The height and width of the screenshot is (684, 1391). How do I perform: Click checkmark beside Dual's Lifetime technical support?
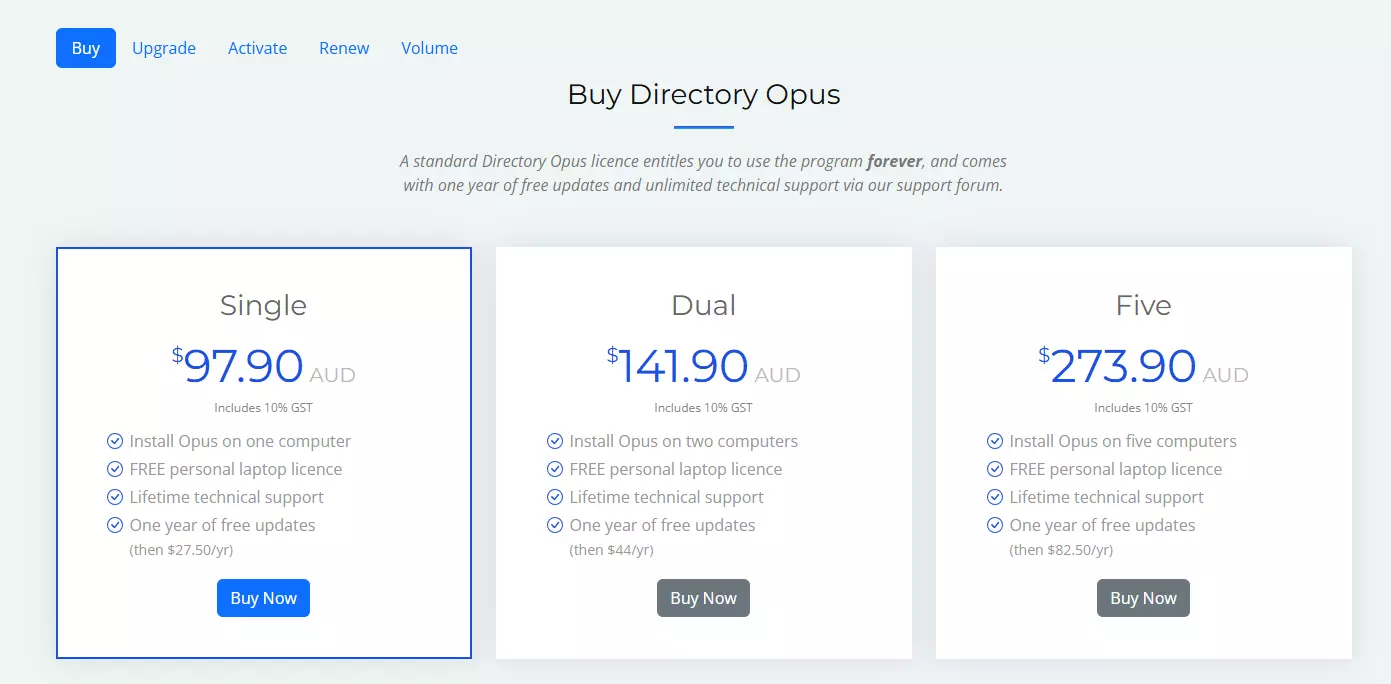coord(555,497)
